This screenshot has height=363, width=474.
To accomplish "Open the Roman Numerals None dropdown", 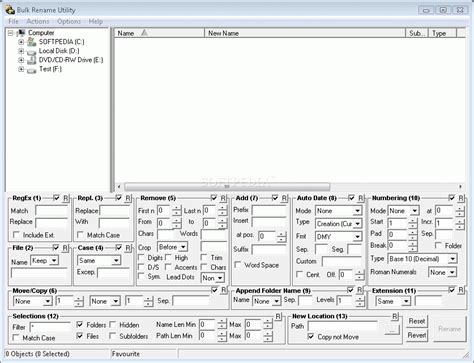I will tap(452, 272).
